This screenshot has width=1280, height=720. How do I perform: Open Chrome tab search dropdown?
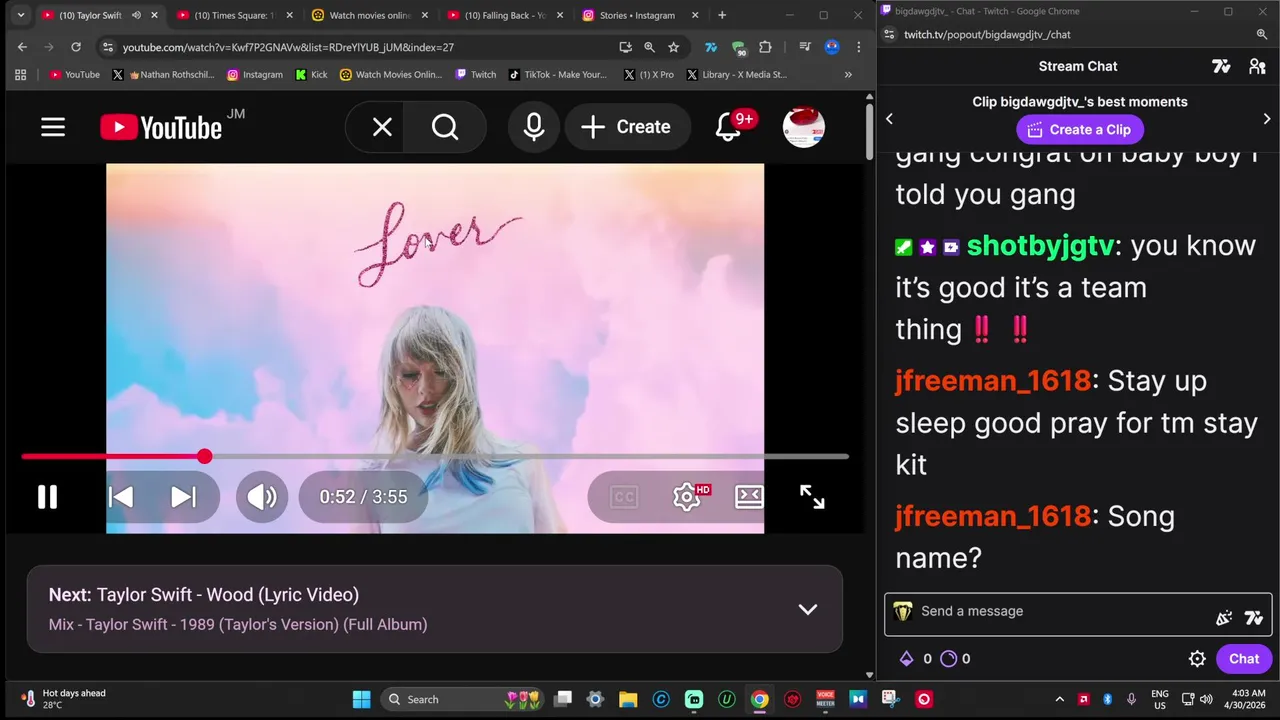point(20,15)
